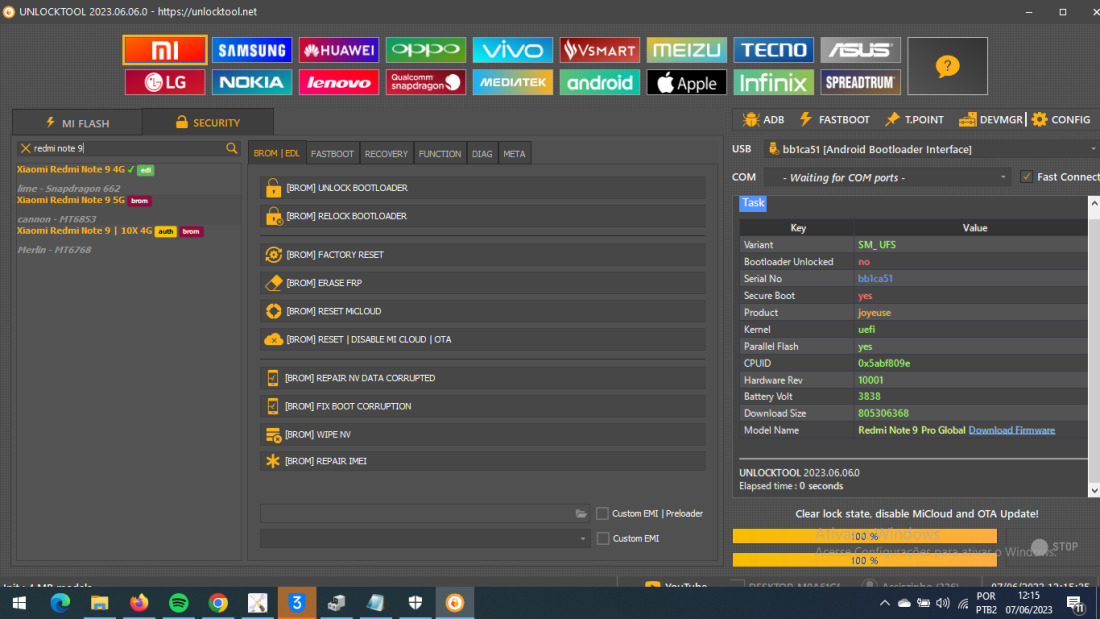The image size is (1100, 619).
Task: Enable the Custom EMI checkbox
Action: click(603, 538)
